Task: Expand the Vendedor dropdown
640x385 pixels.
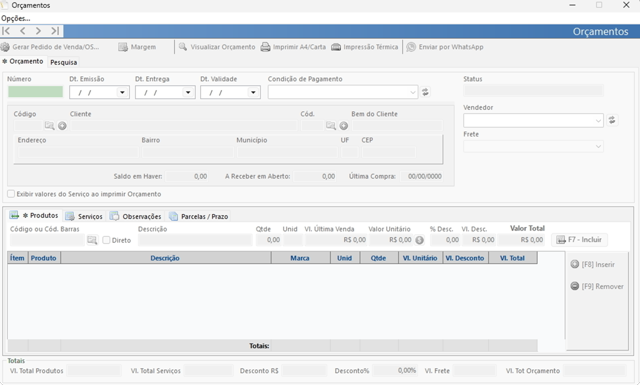Action: [x=598, y=120]
